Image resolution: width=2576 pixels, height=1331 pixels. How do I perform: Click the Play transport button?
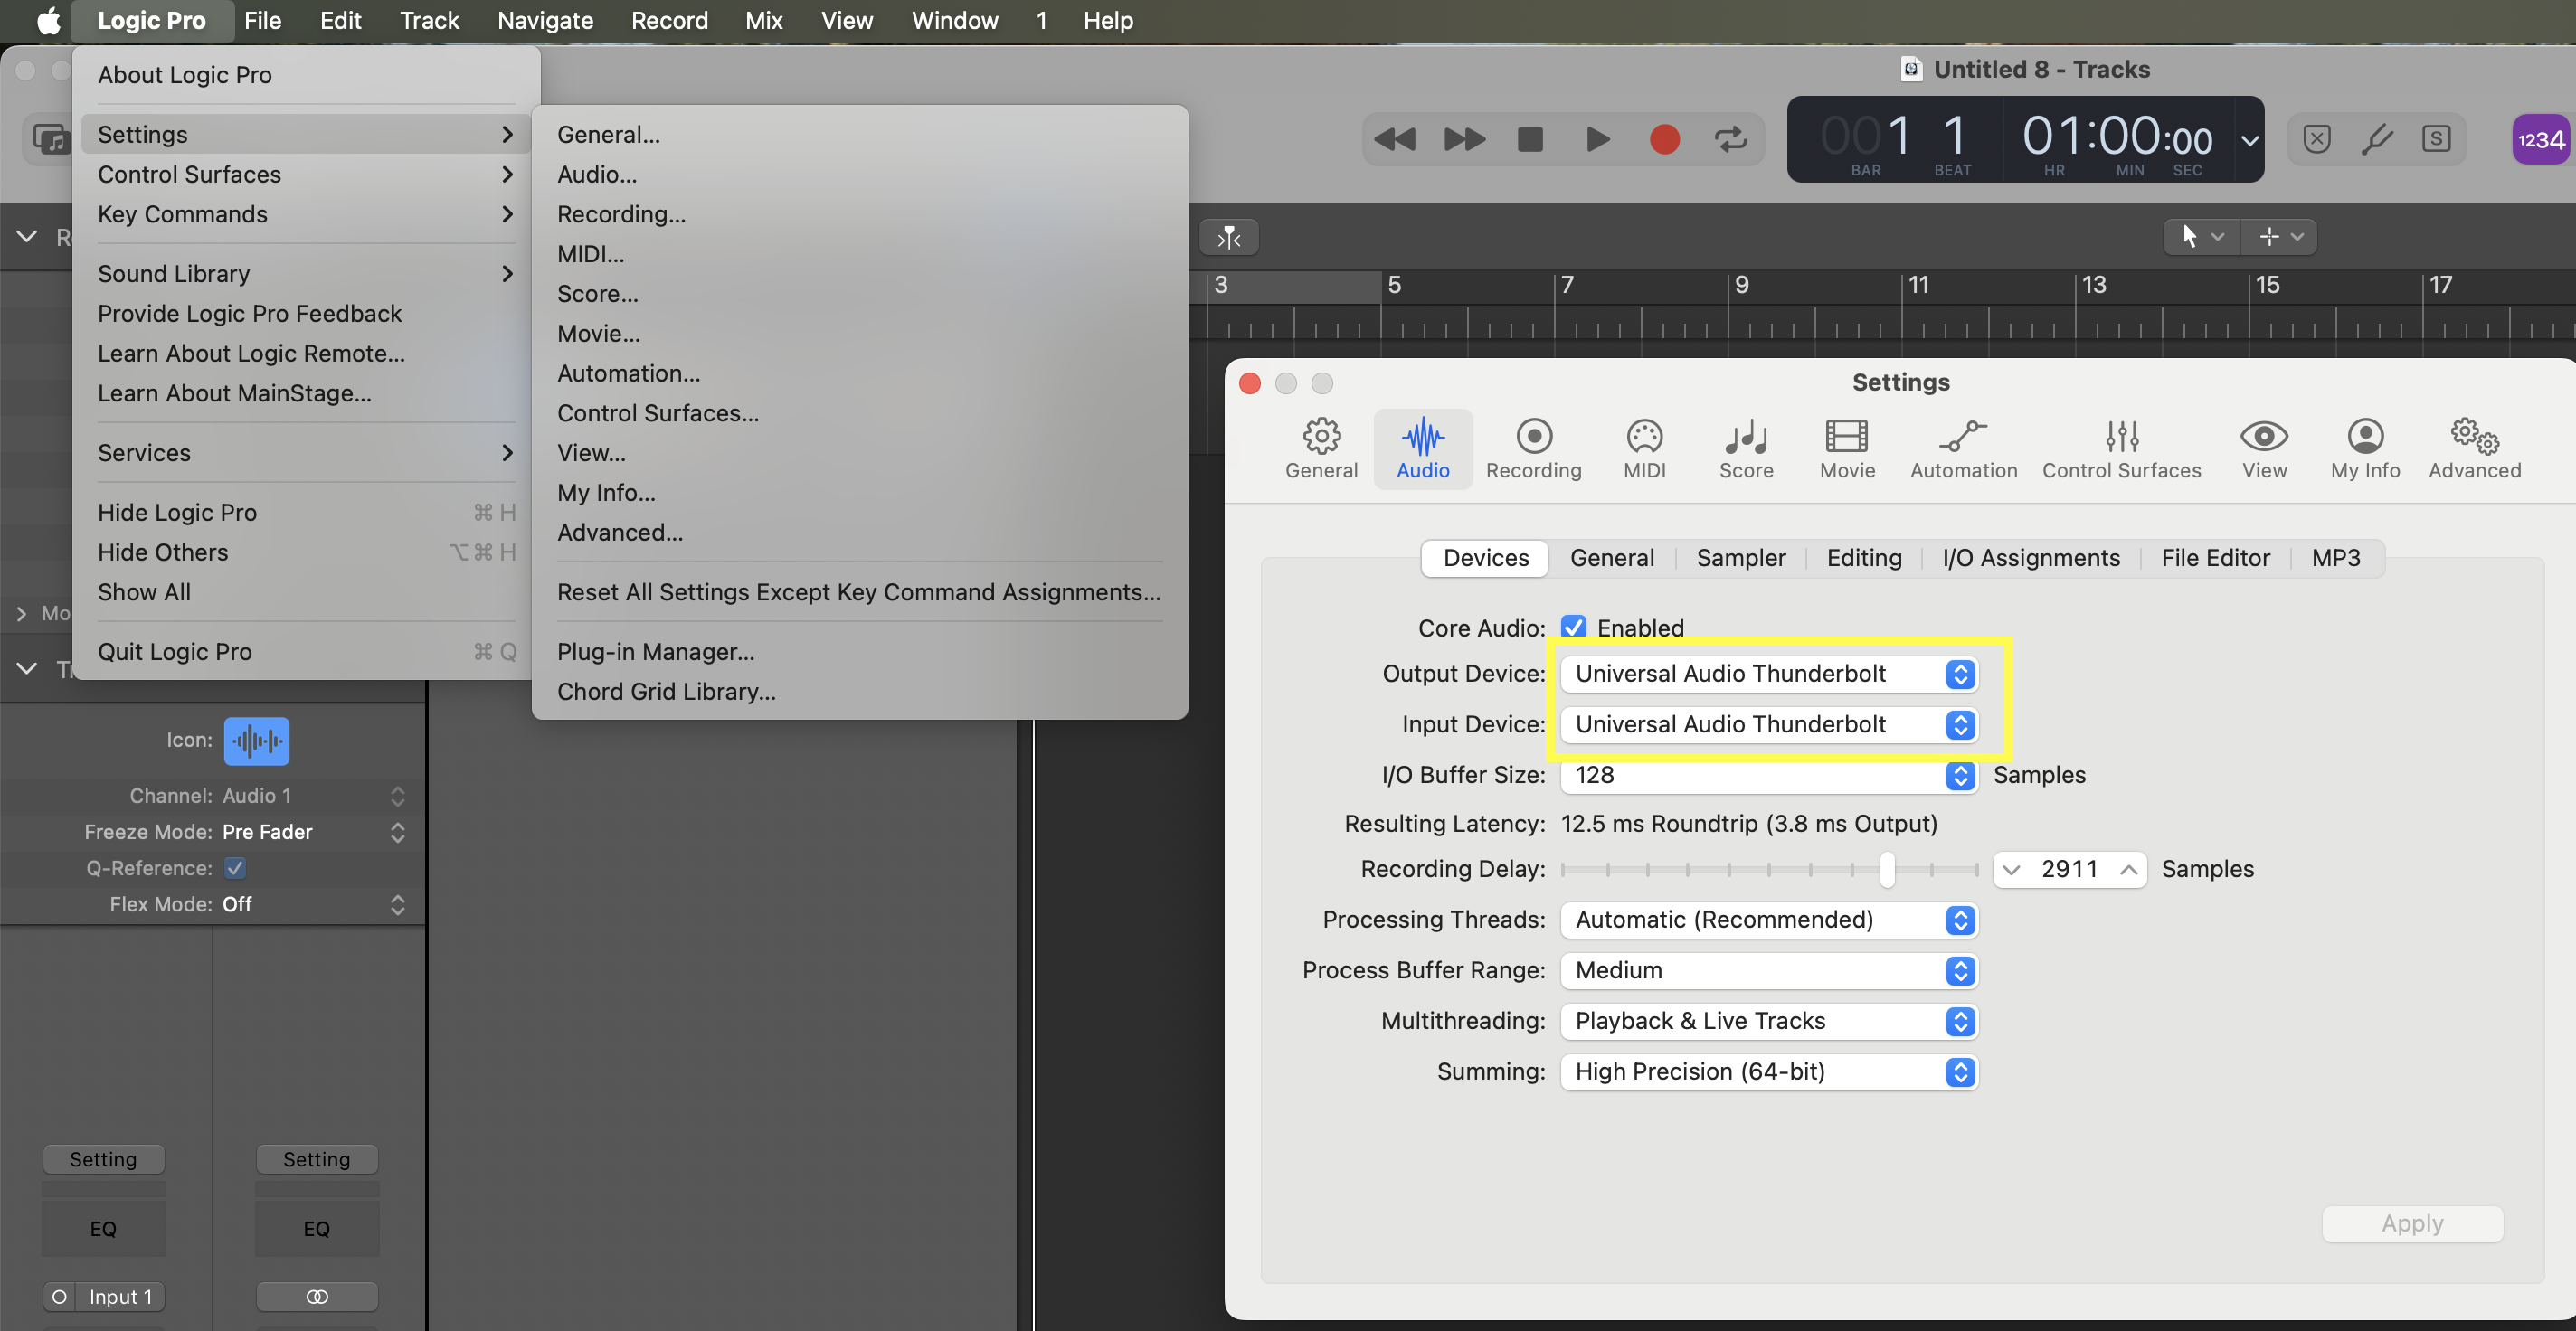click(1597, 139)
